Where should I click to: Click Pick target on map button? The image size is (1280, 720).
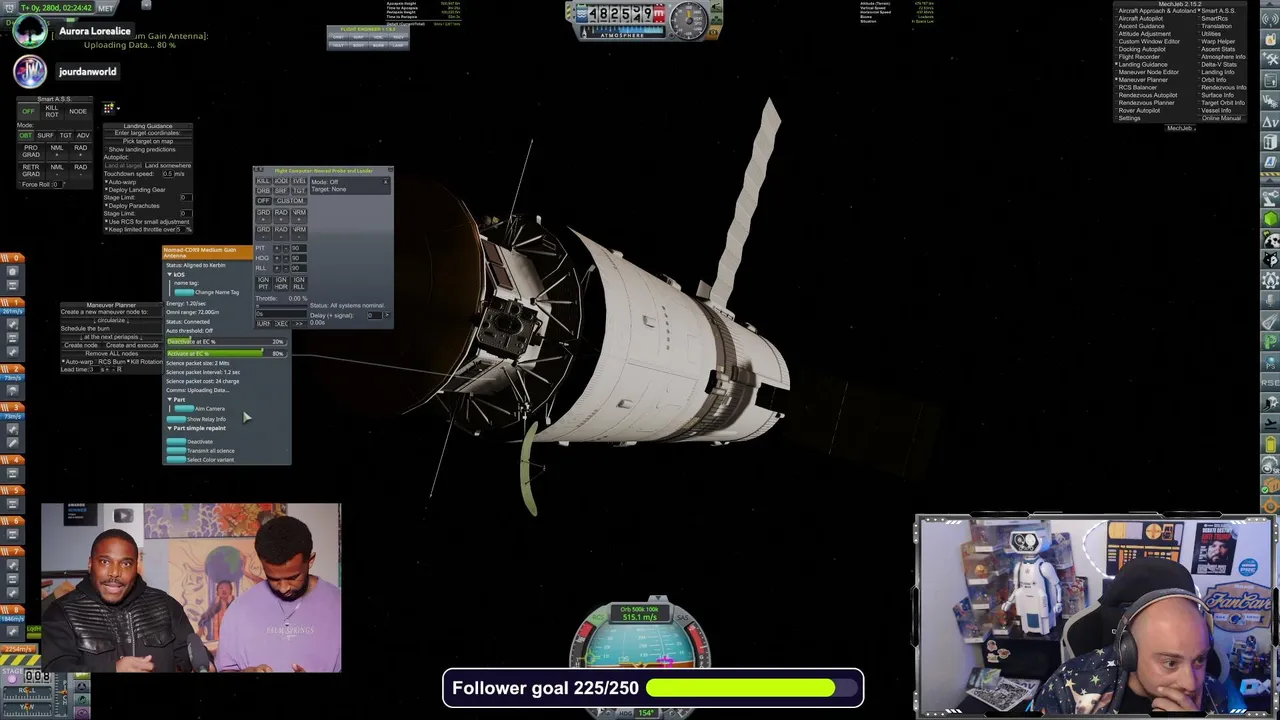click(148, 141)
